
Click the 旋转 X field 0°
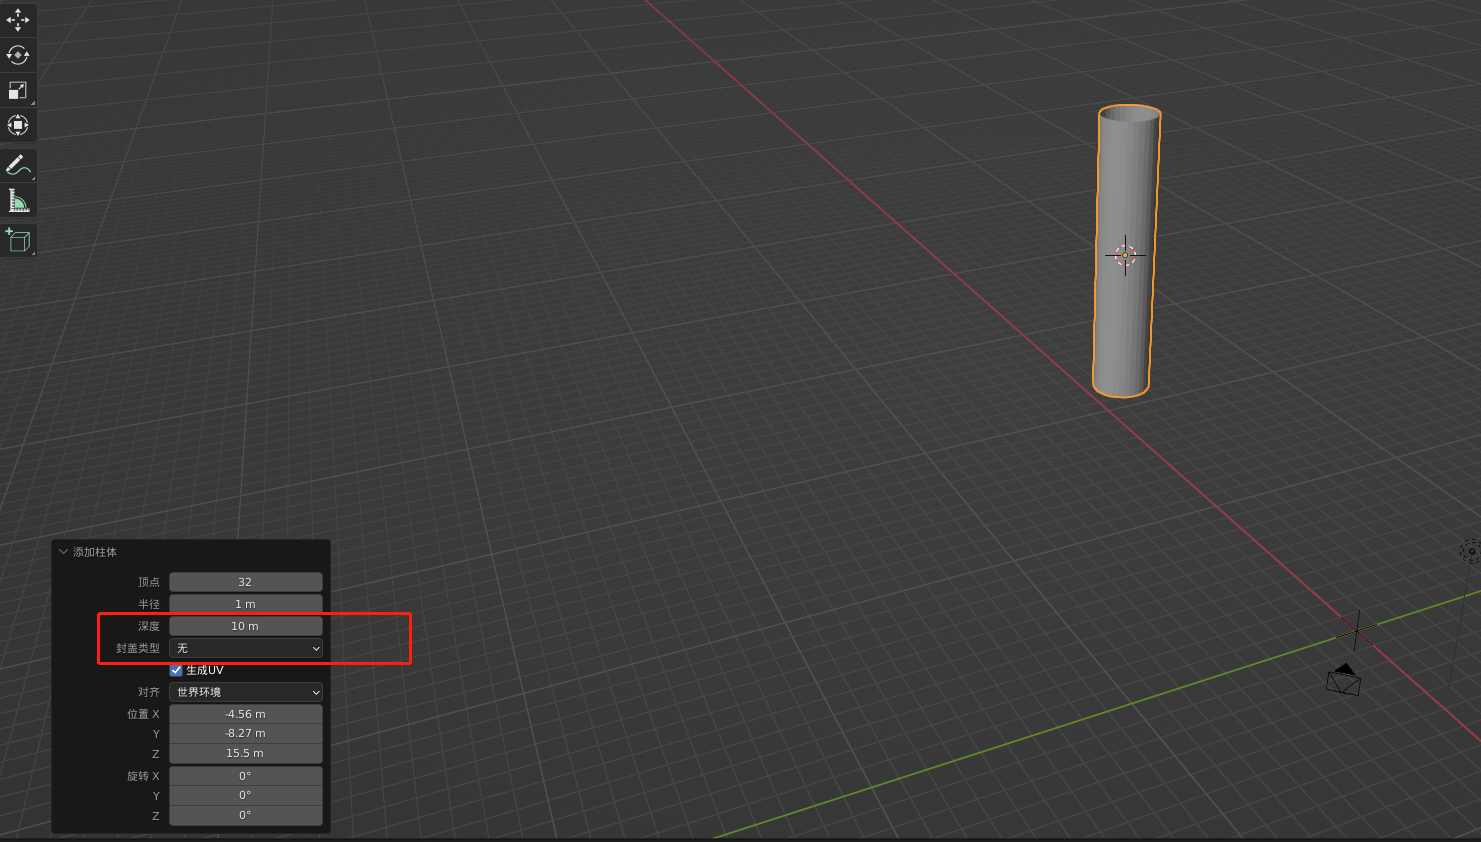pyautogui.click(x=246, y=776)
